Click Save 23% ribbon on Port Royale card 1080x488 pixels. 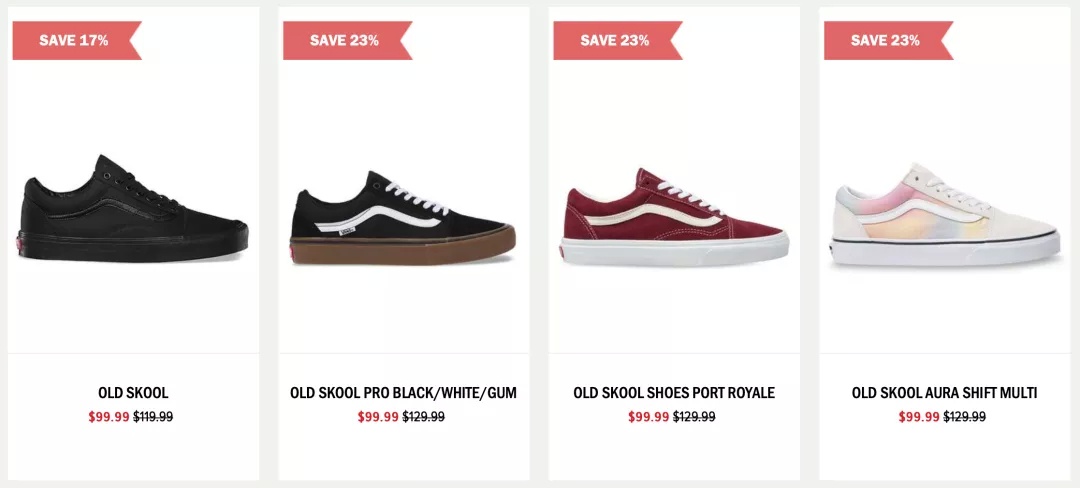pos(618,41)
